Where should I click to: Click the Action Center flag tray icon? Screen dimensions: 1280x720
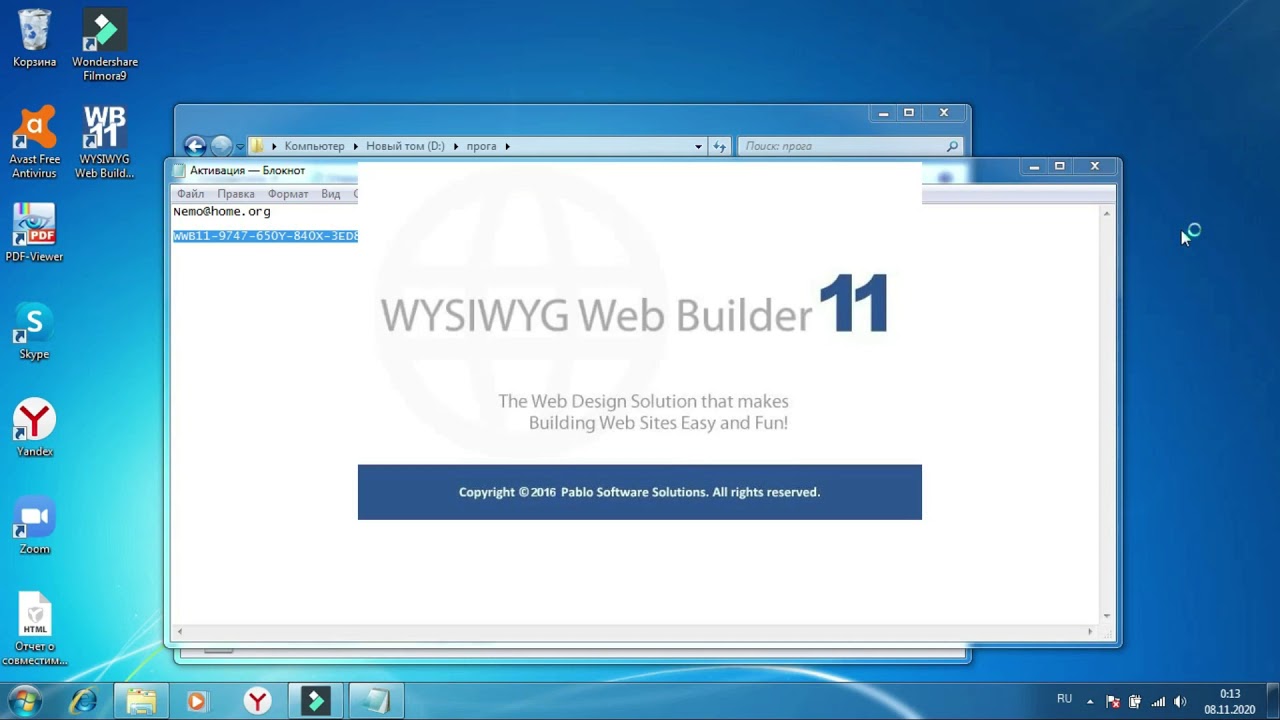(x=1113, y=702)
